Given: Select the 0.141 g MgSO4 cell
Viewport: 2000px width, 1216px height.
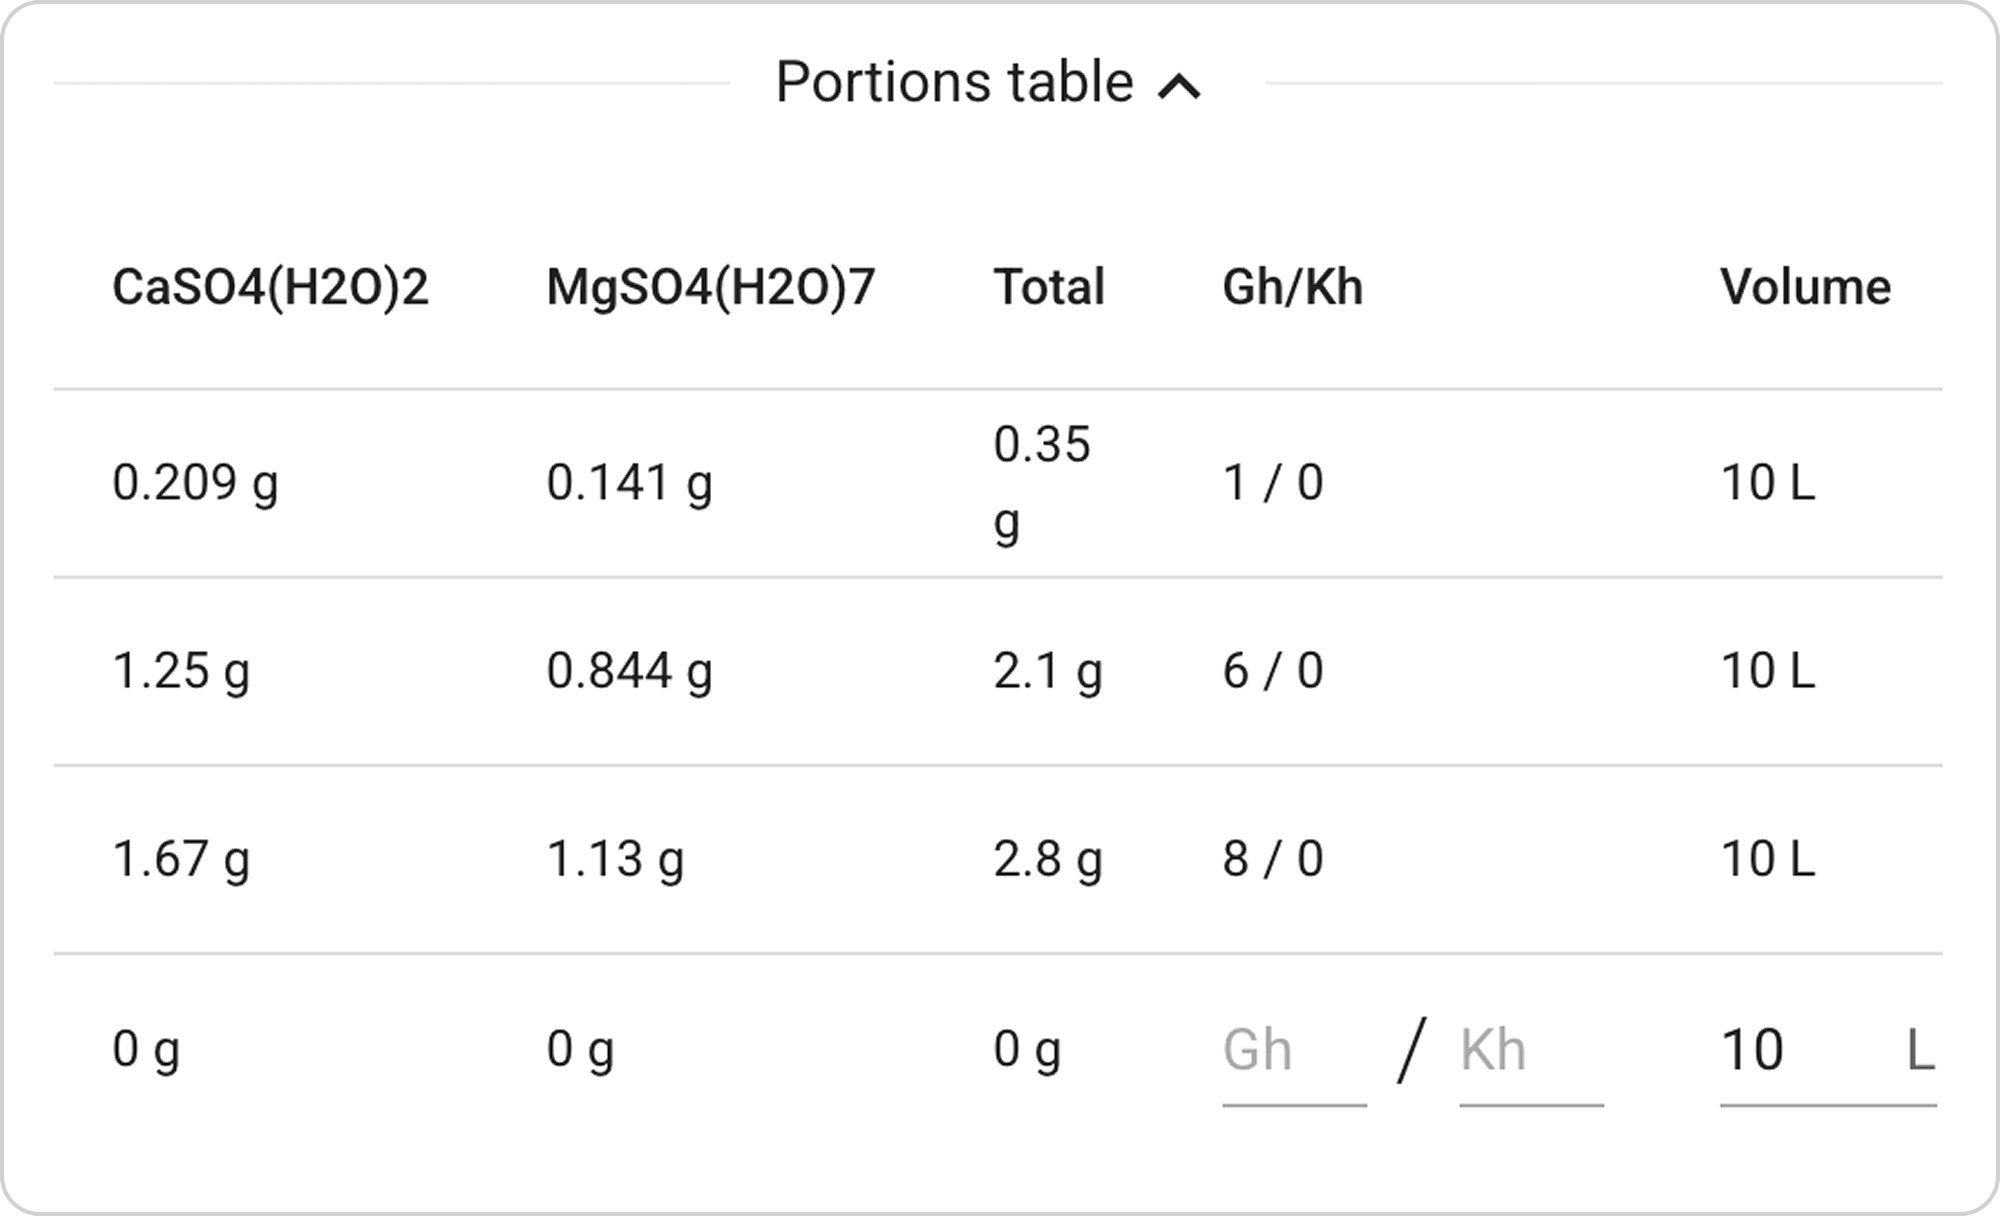Looking at the screenshot, I should (629, 483).
